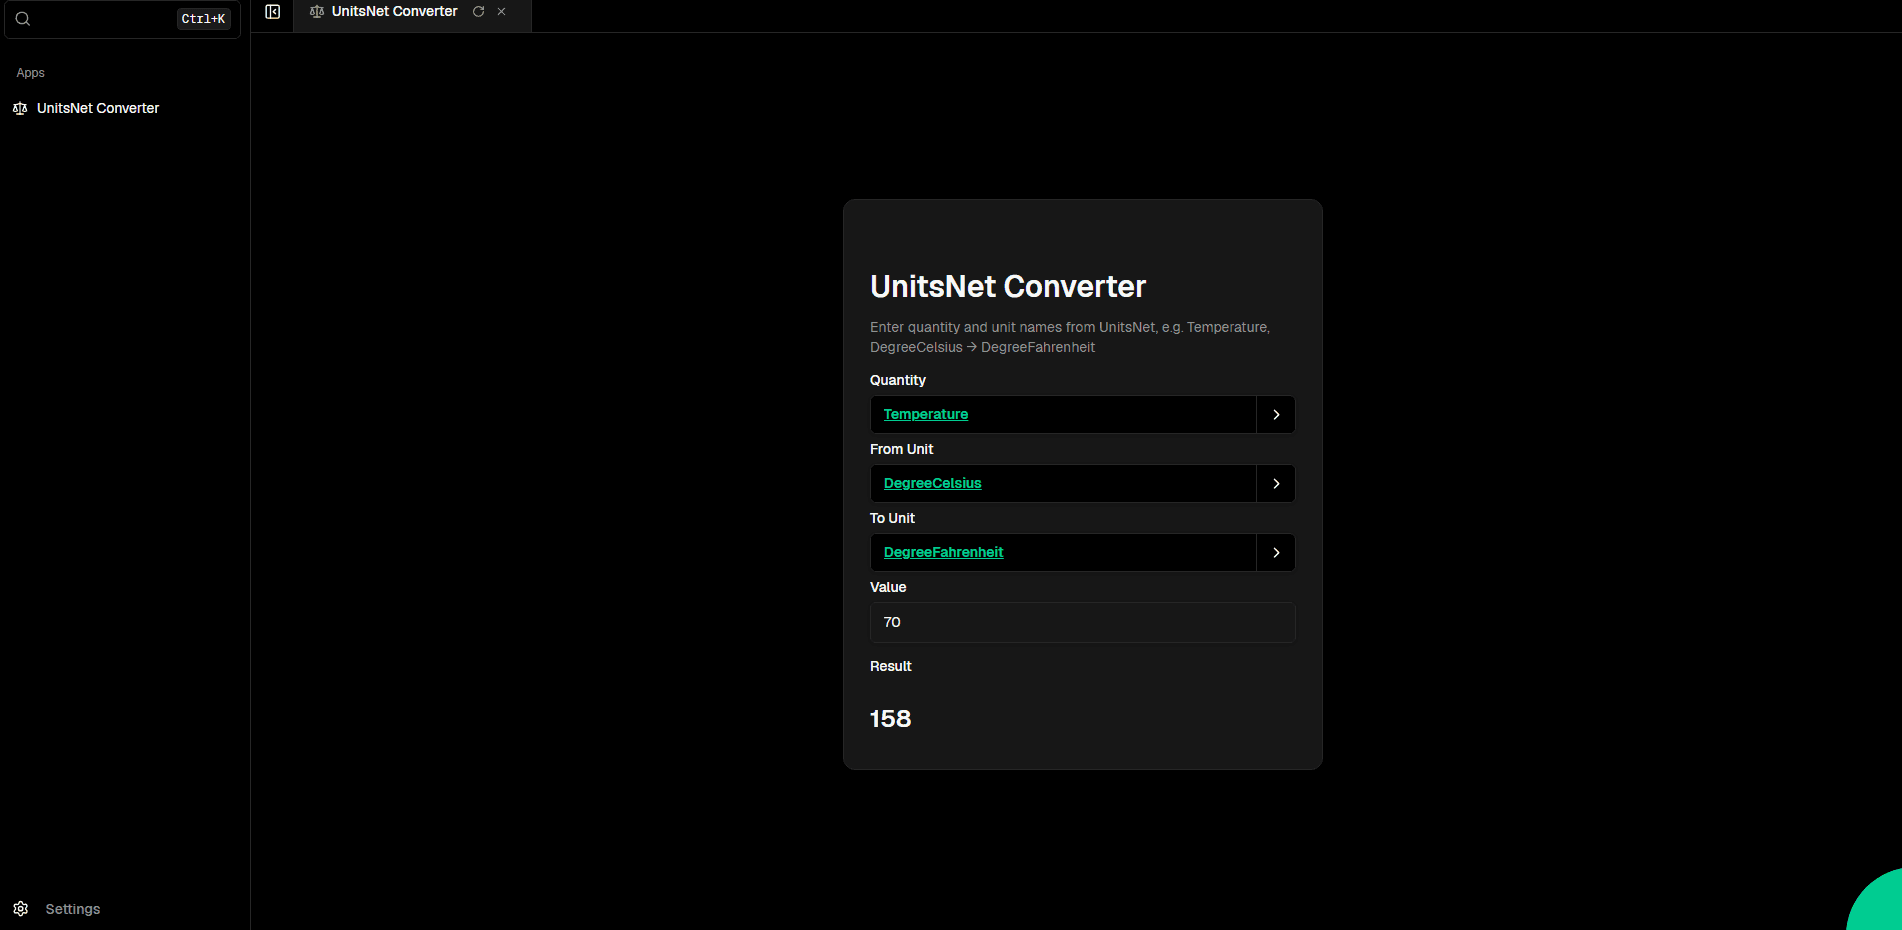Collapse the sidebar using the panel icon
Viewport: 1902px width, 930px height.
pos(271,12)
